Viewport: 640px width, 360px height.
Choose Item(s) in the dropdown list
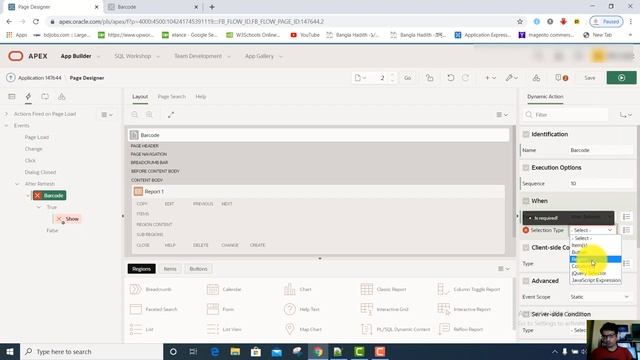coord(580,245)
